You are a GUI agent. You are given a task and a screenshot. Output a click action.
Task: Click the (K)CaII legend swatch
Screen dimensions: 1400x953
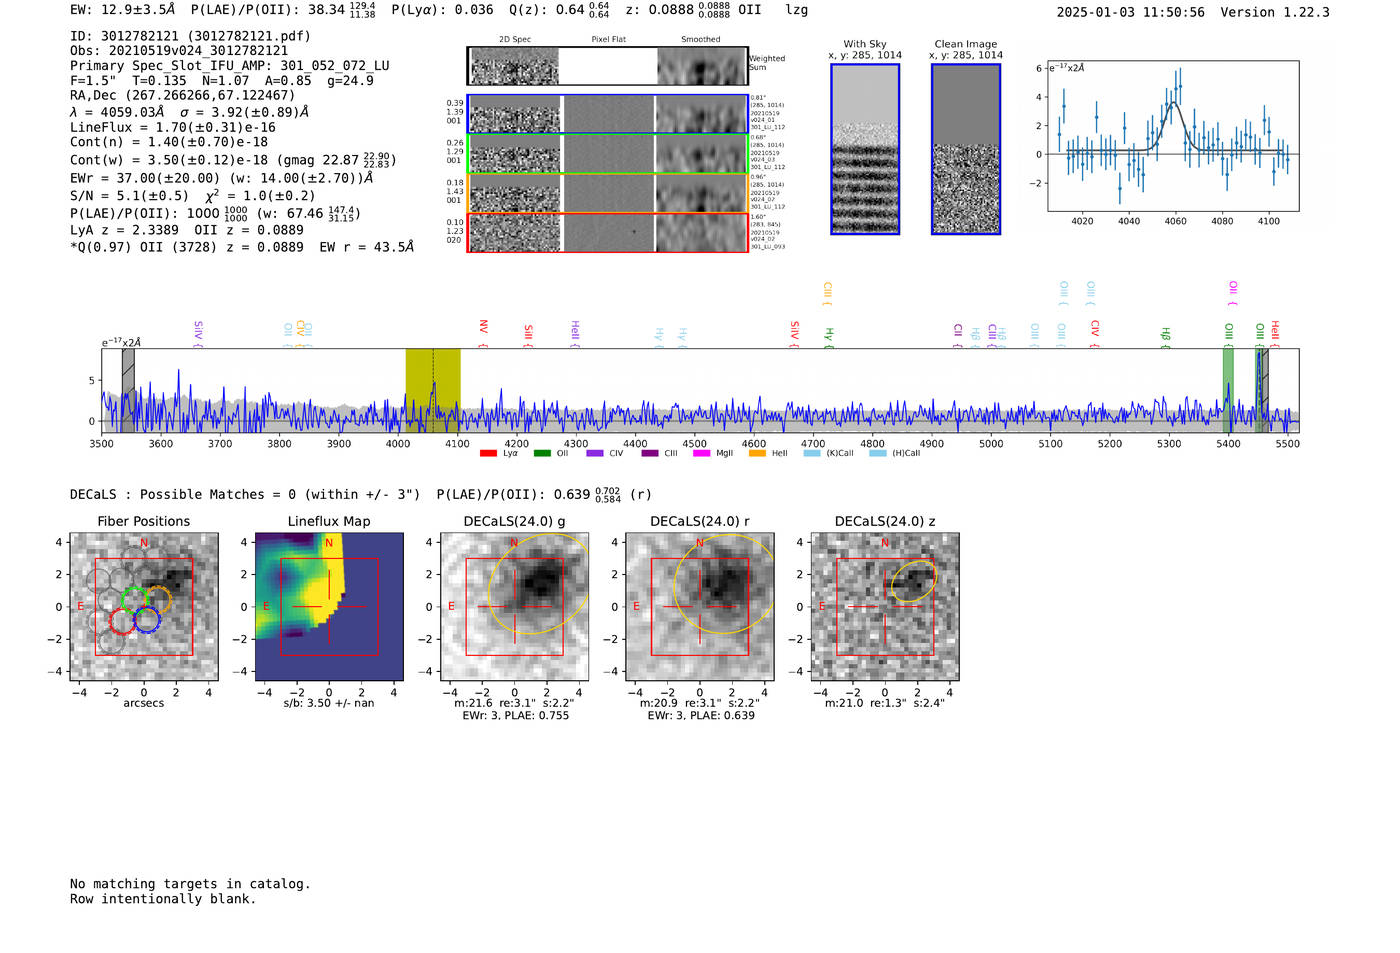(811, 453)
